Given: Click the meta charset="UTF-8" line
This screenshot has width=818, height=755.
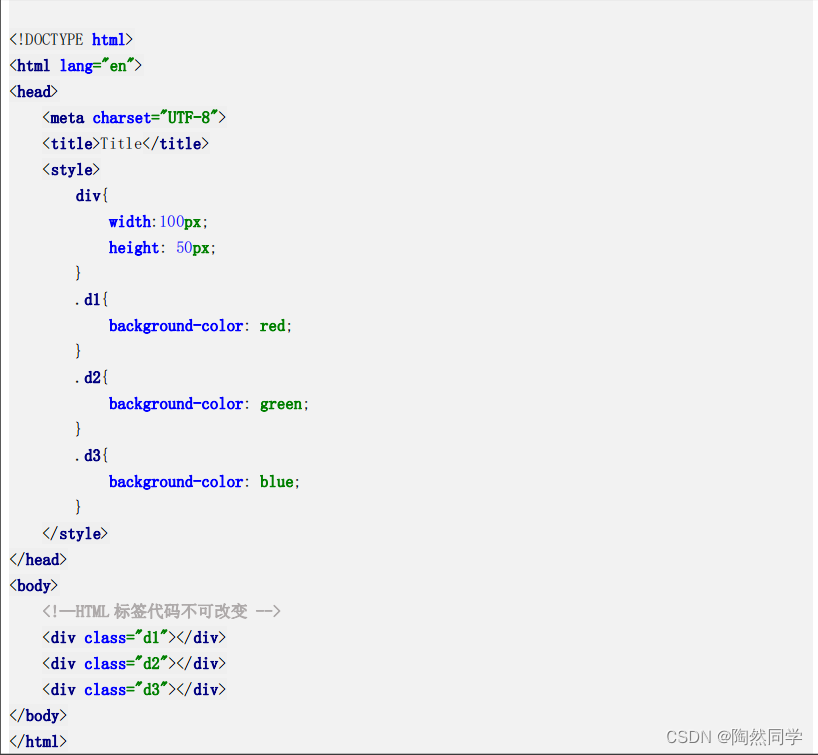Looking at the screenshot, I should pos(134,118).
